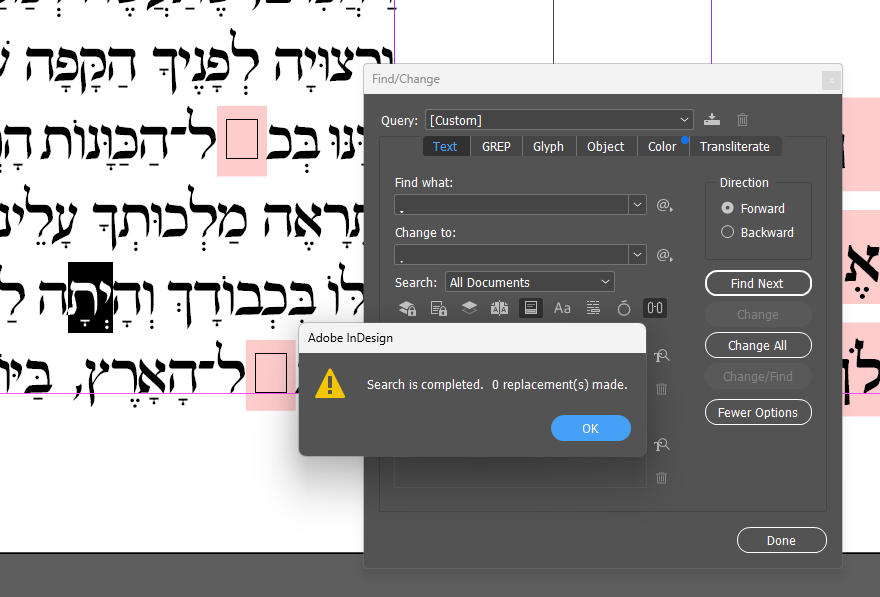Click the pink missing-glyph box in bottom Hebrew line
Viewport: 880px width, 597px height.
(x=271, y=374)
